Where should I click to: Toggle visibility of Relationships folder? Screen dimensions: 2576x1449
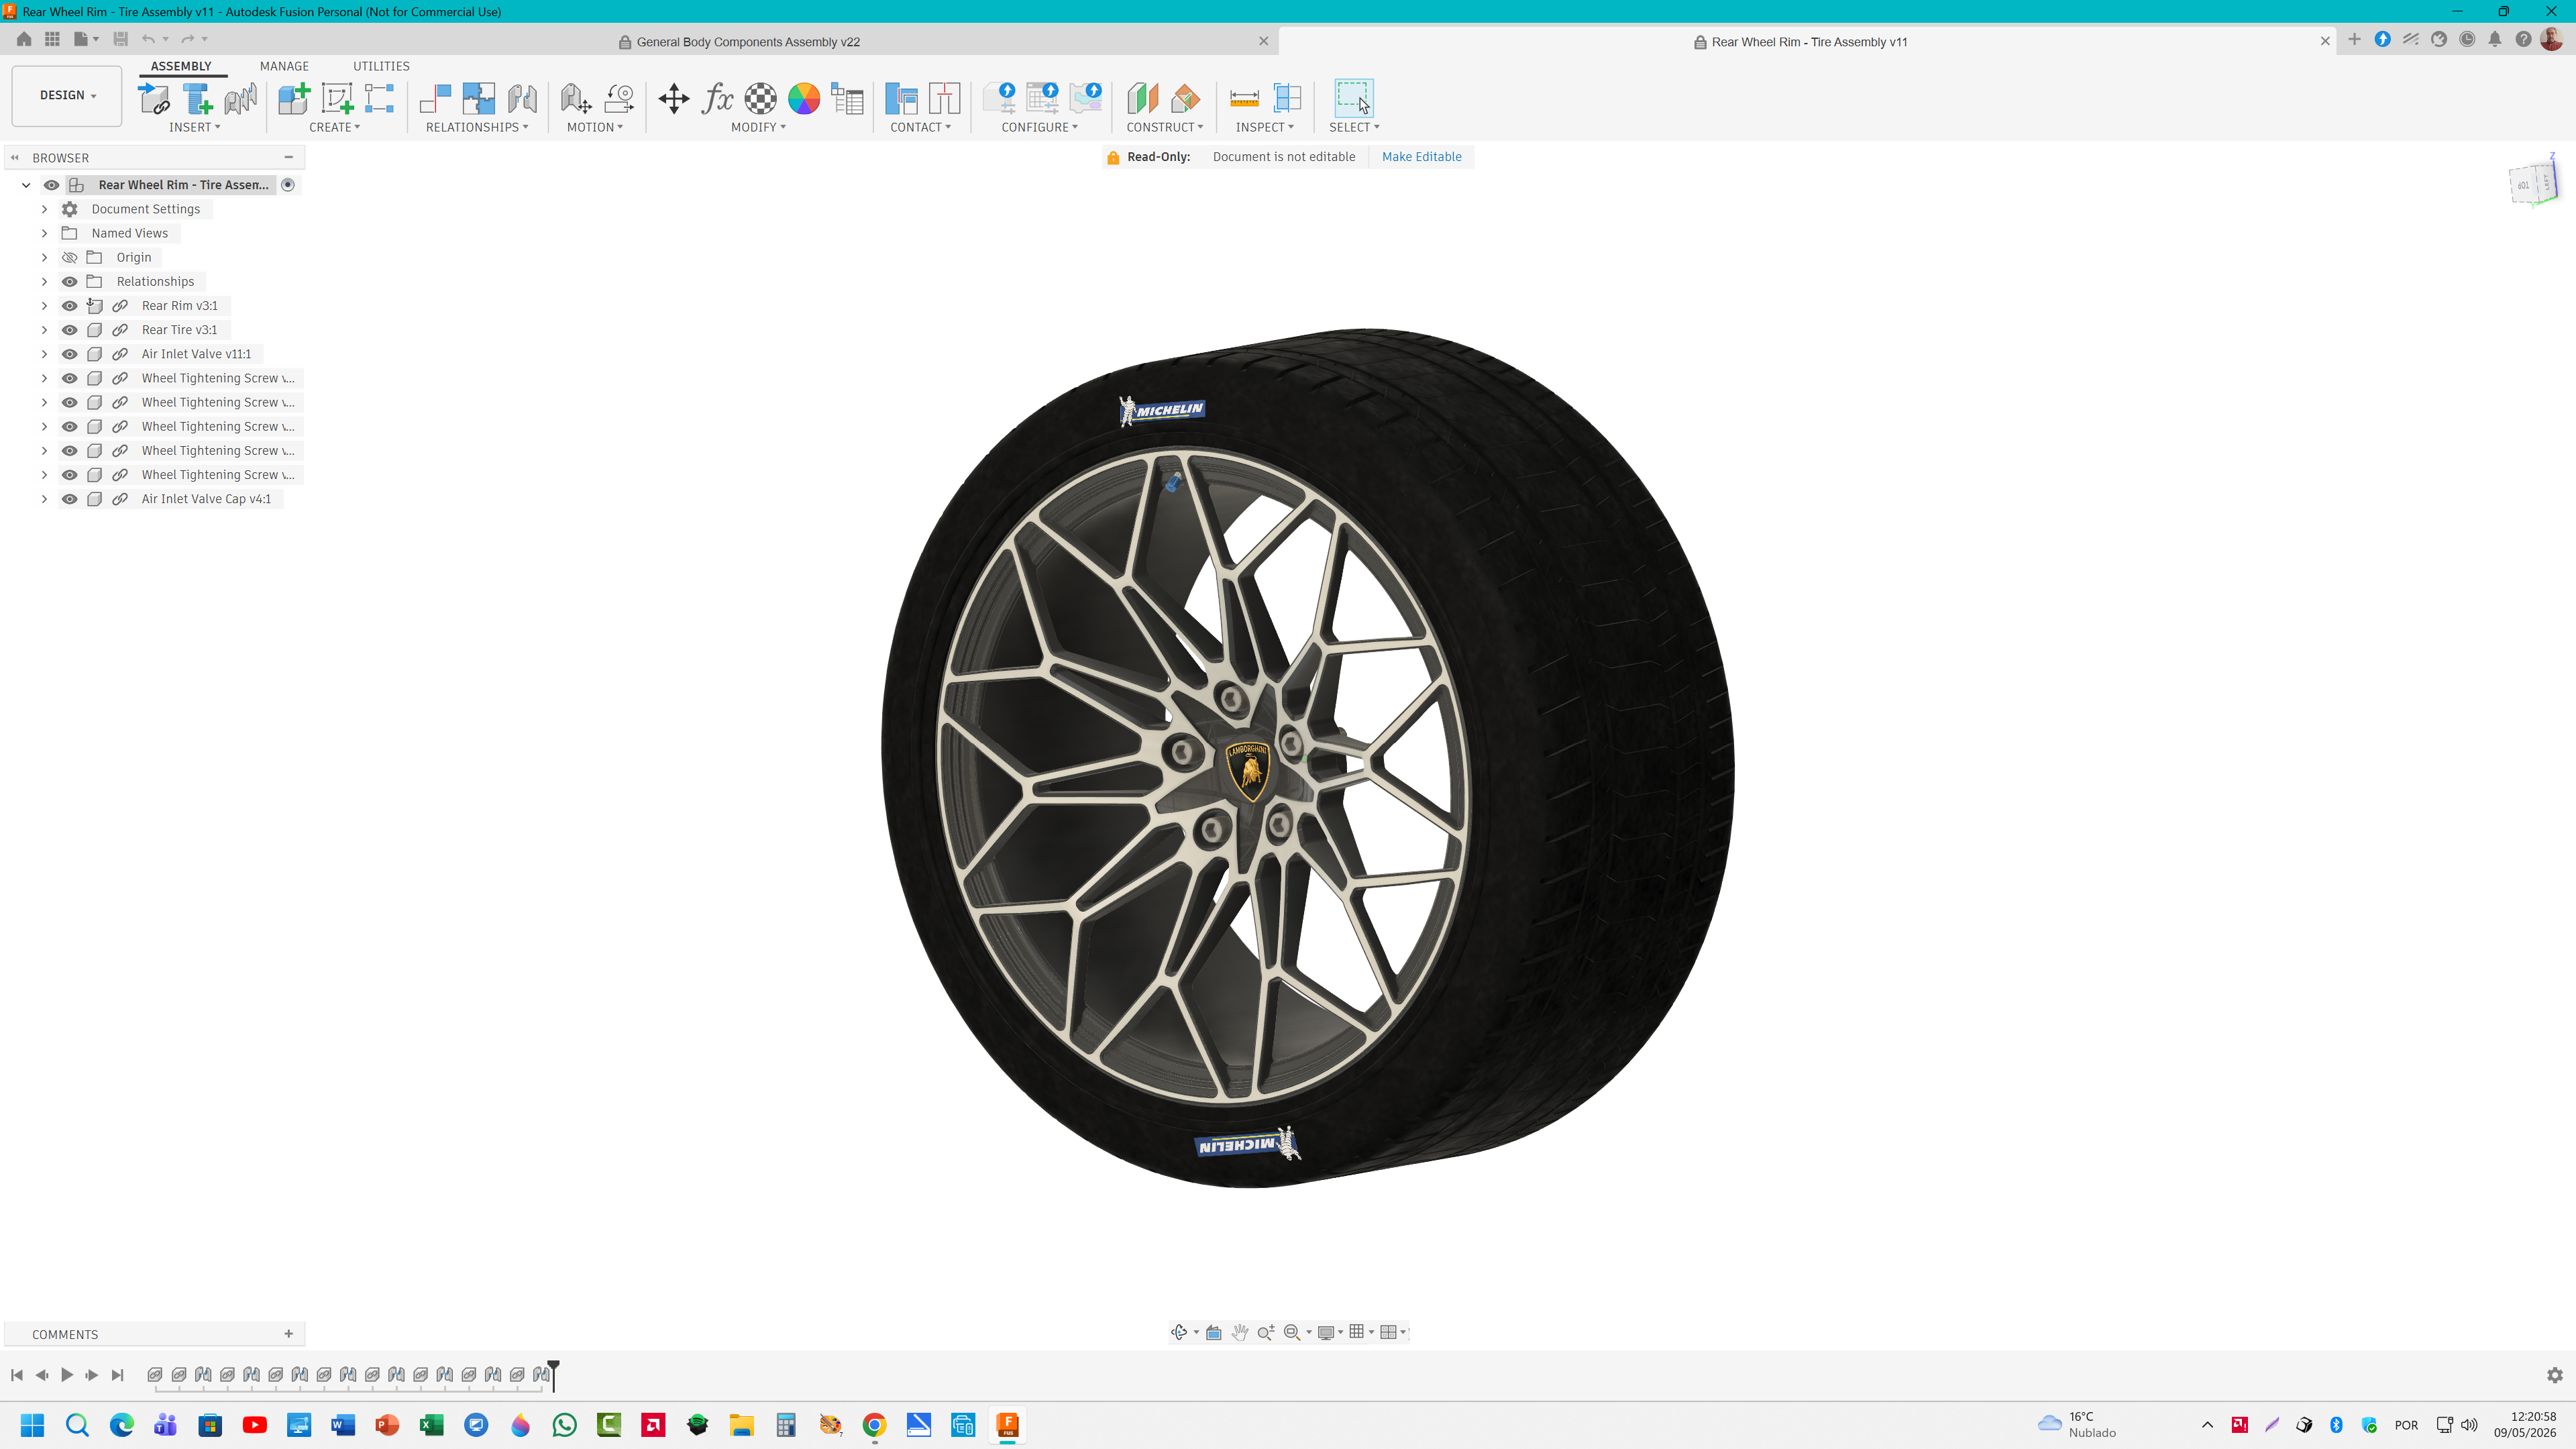click(69, 282)
